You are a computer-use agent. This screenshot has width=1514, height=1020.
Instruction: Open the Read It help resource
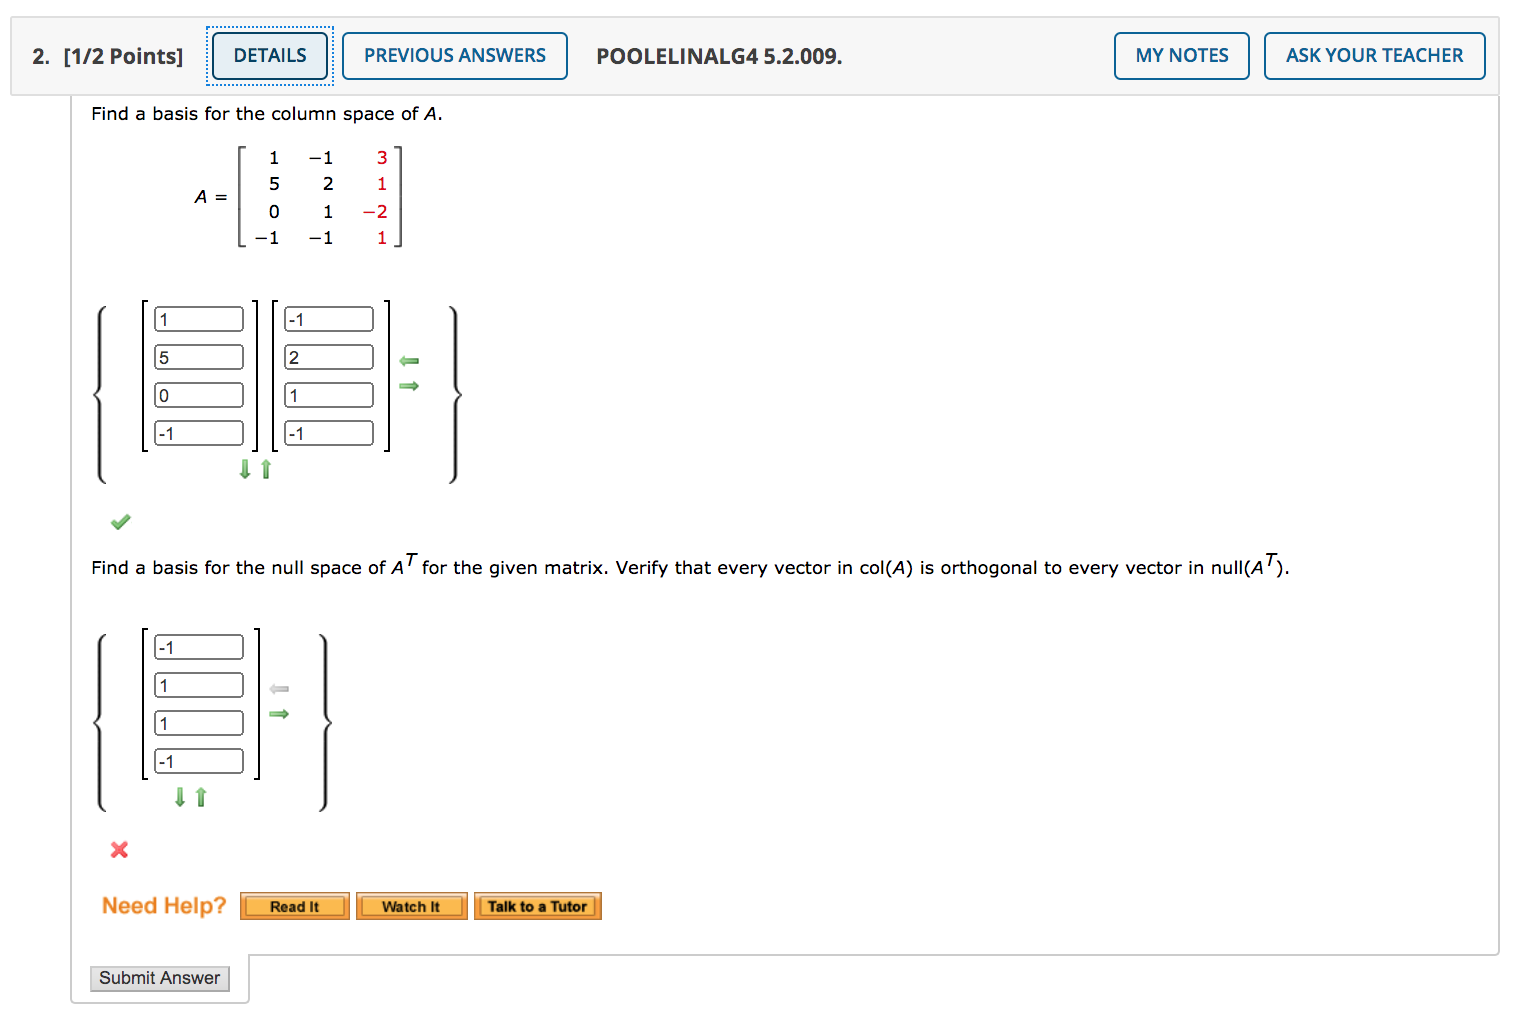tap(294, 906)
